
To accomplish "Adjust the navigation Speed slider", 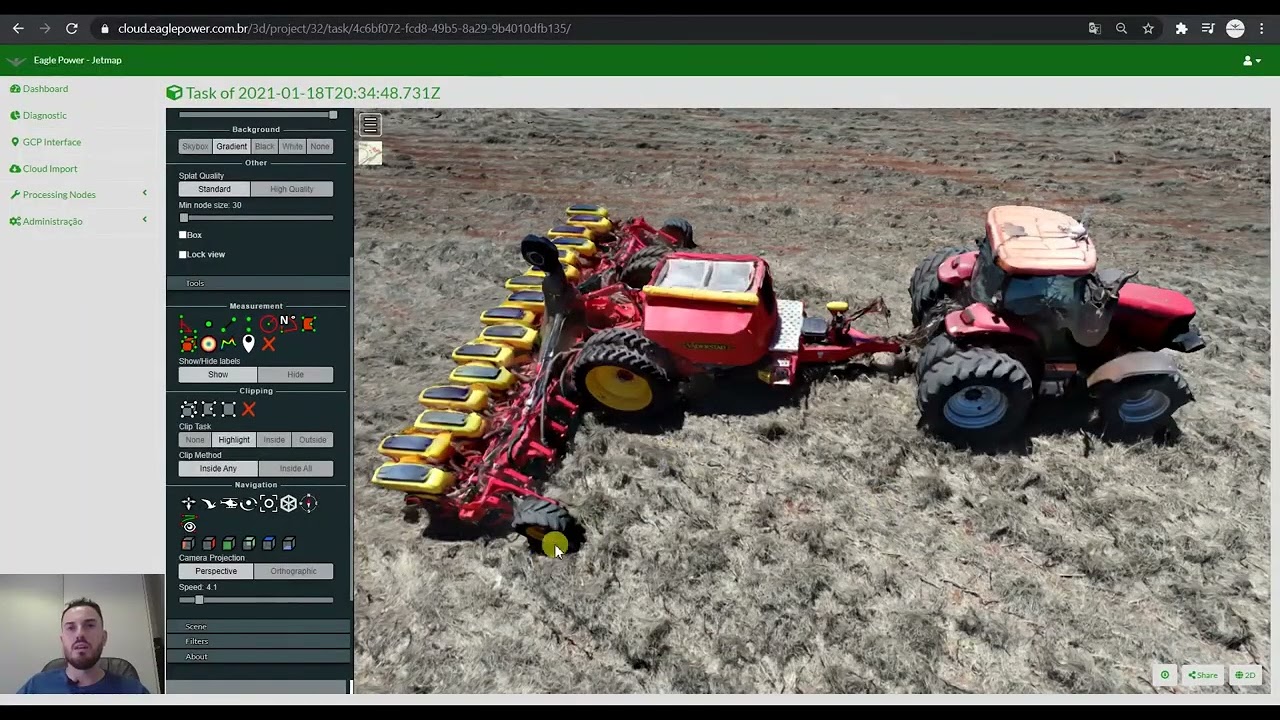I will tap(256, 600).
